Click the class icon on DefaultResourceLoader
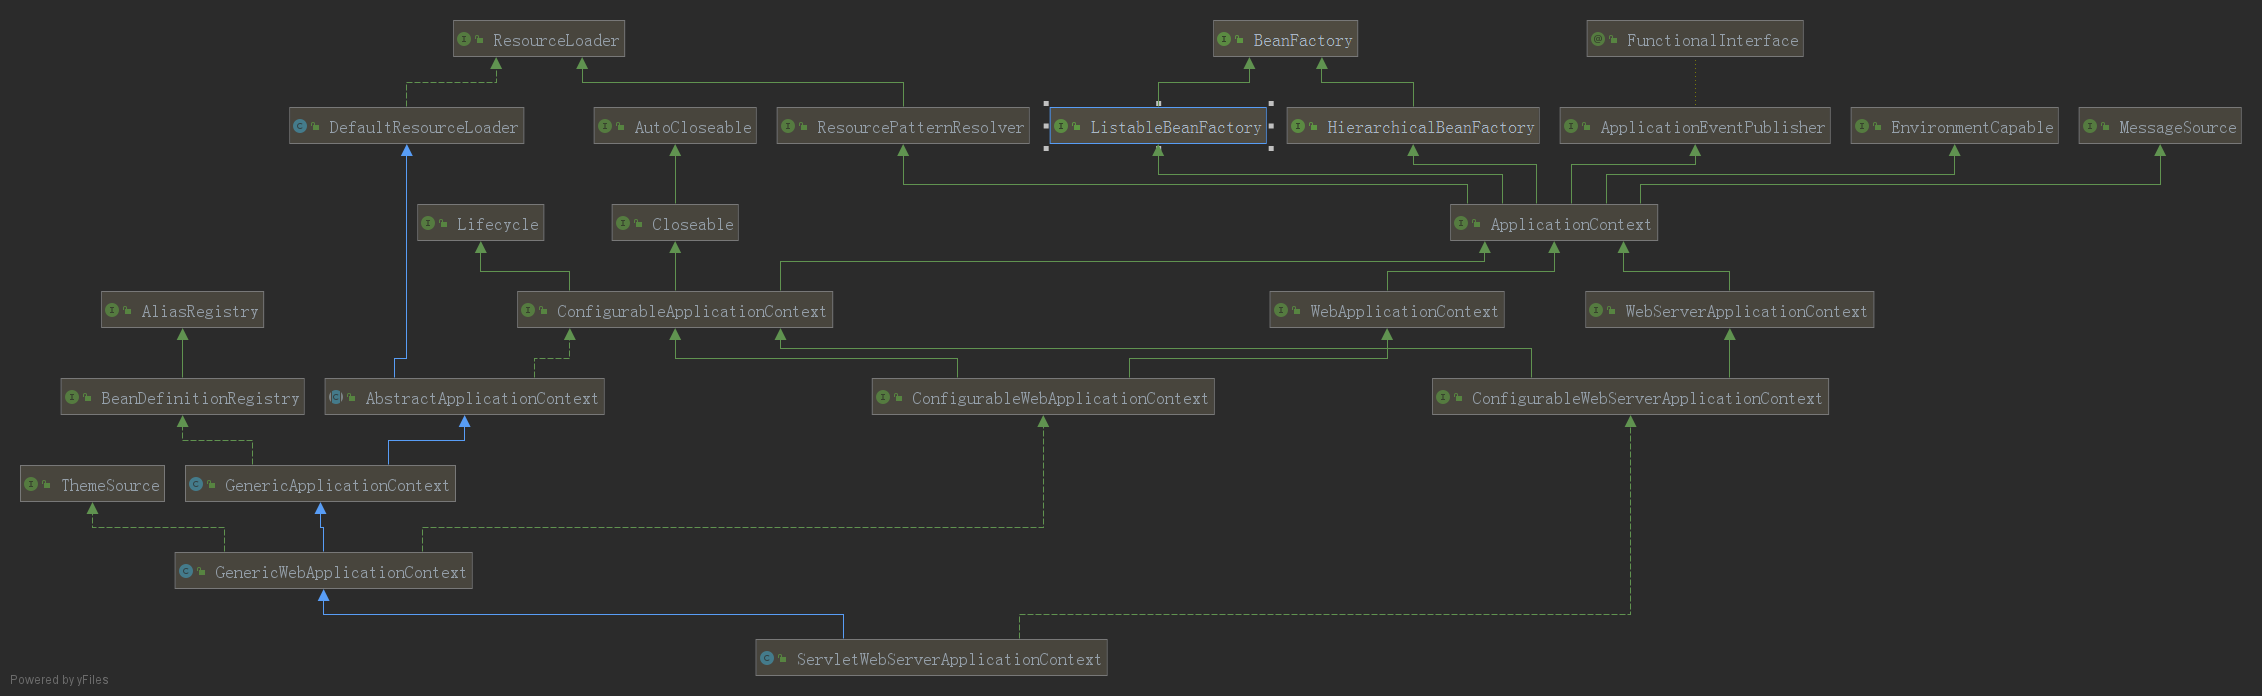Screen dimensions: 2262x696 click(300, 126)
